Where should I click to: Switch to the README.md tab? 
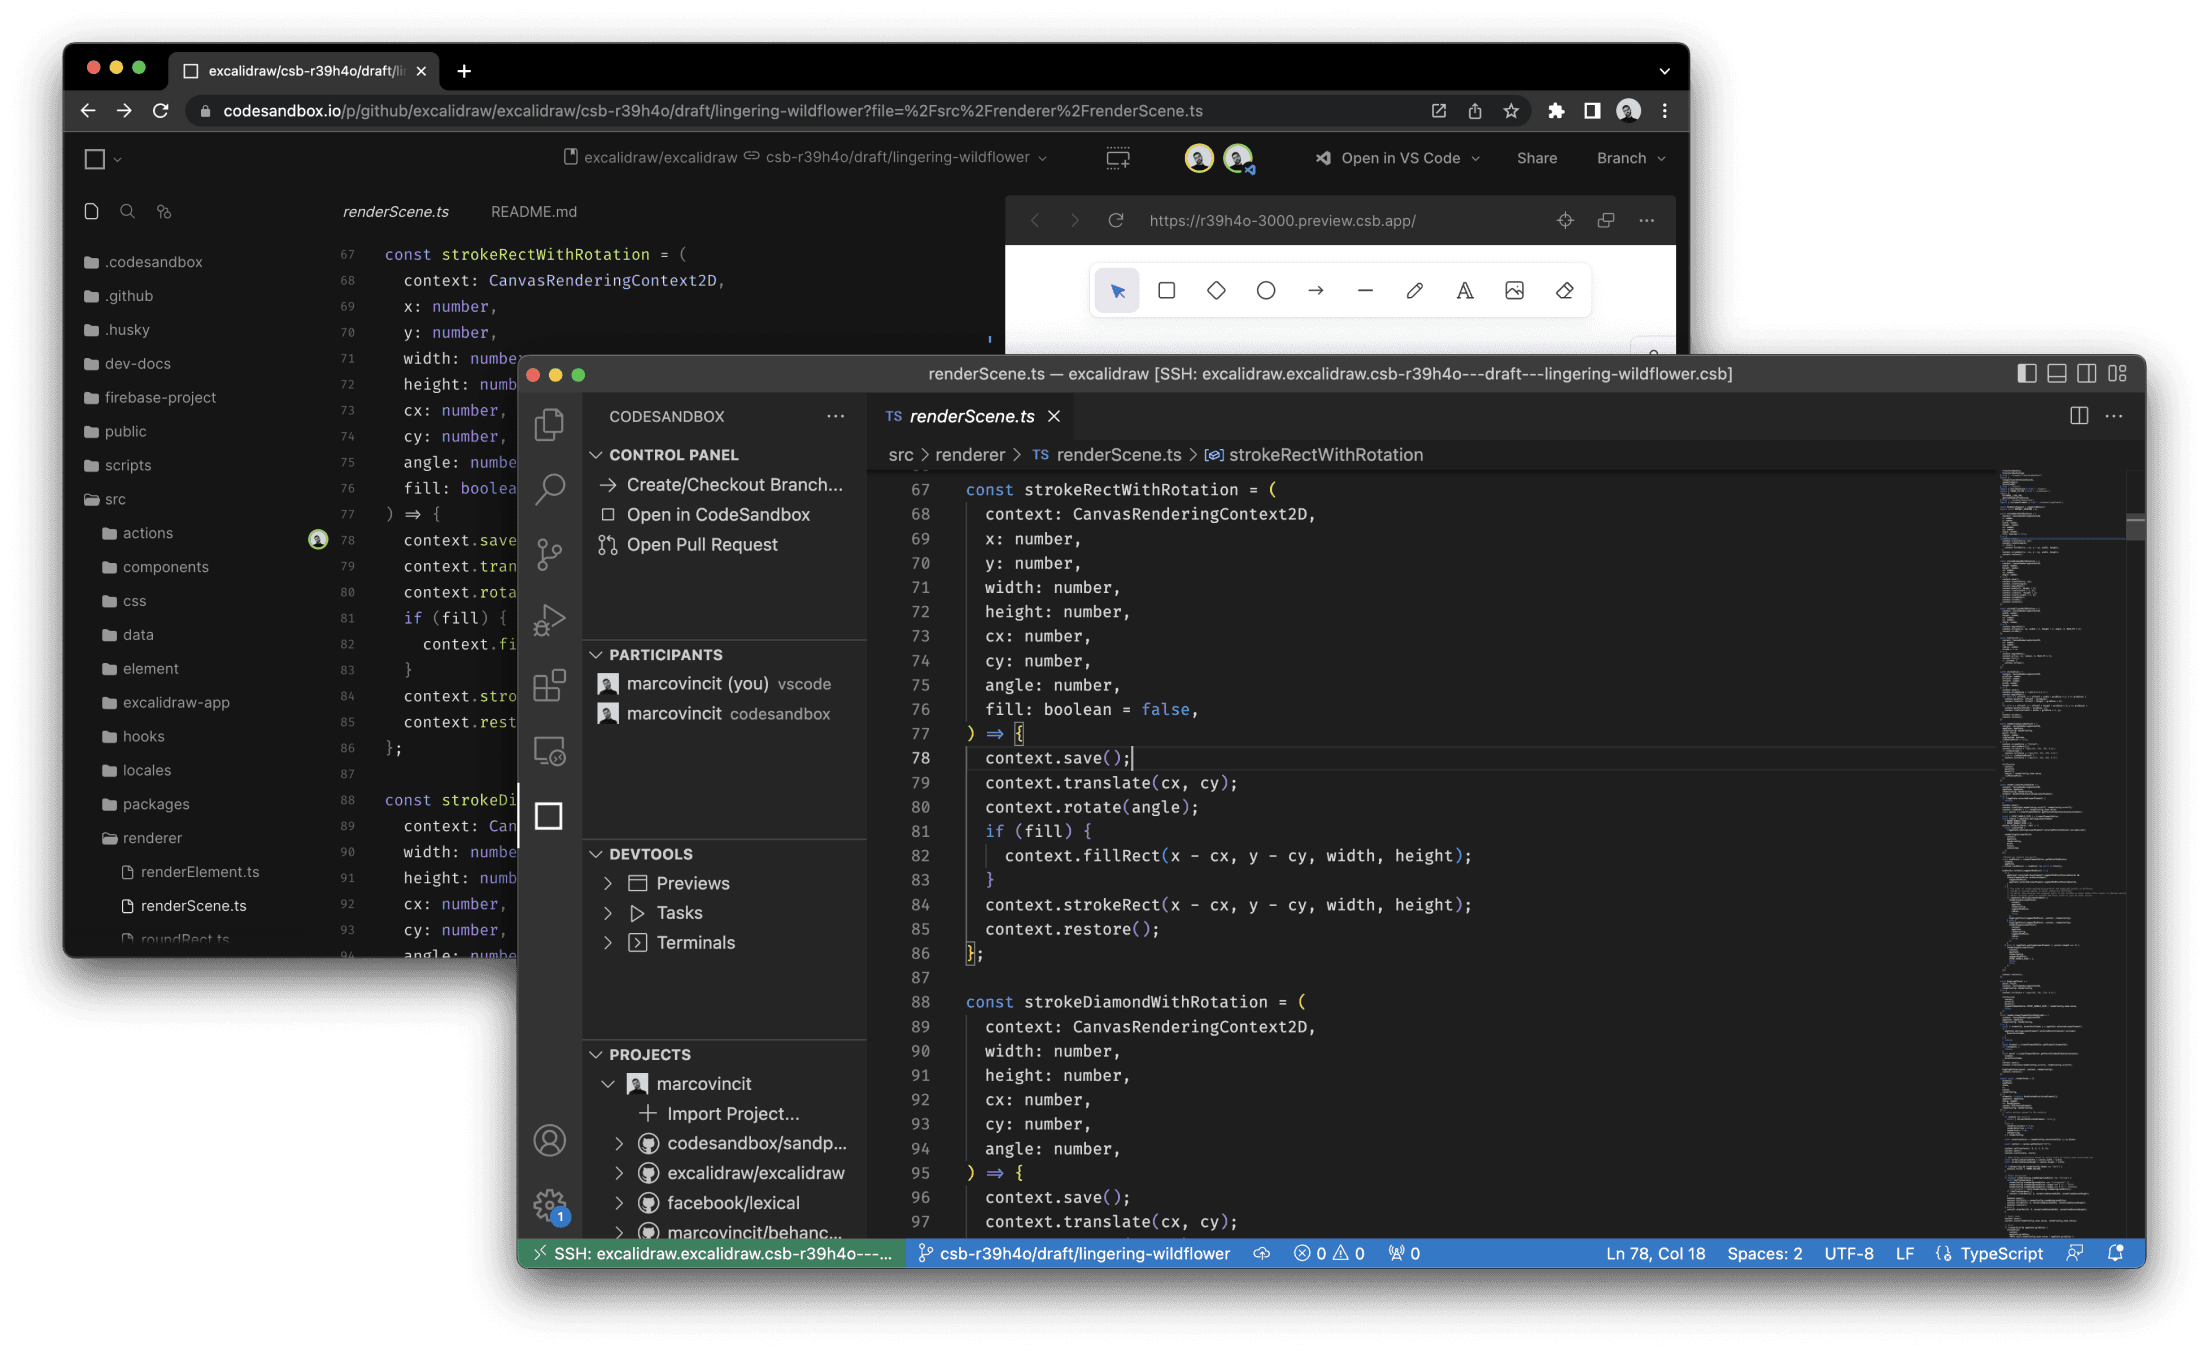click(533, 211)
